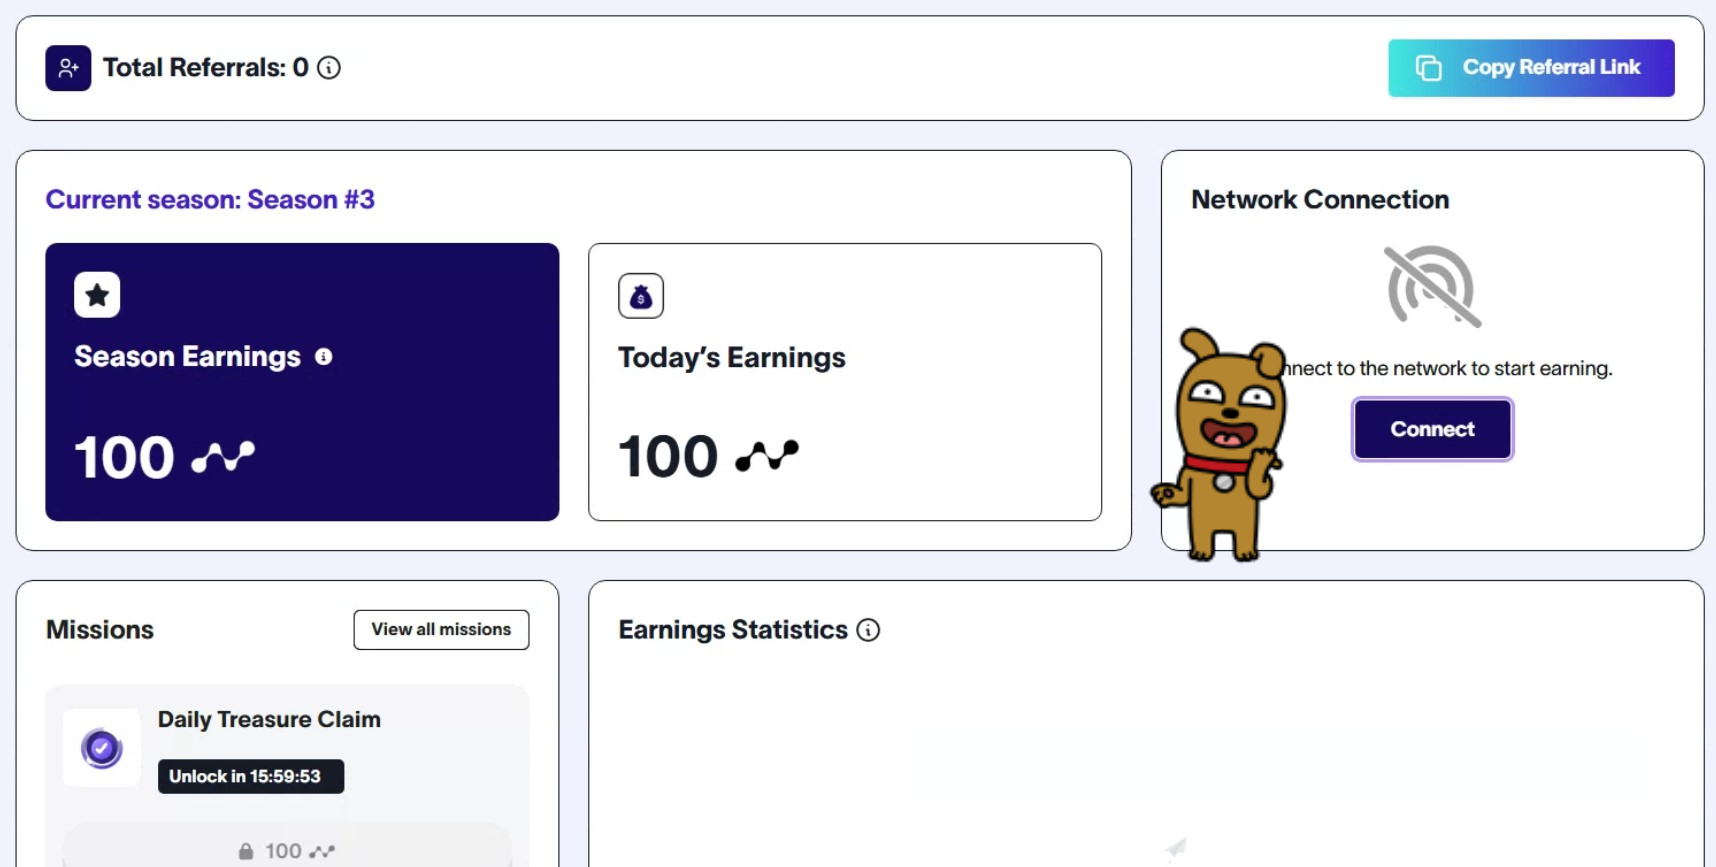Click the Unlock in 15:59:53 timer badge
Viewport: 1716px width, 867px height.
(x=251, y=777)
